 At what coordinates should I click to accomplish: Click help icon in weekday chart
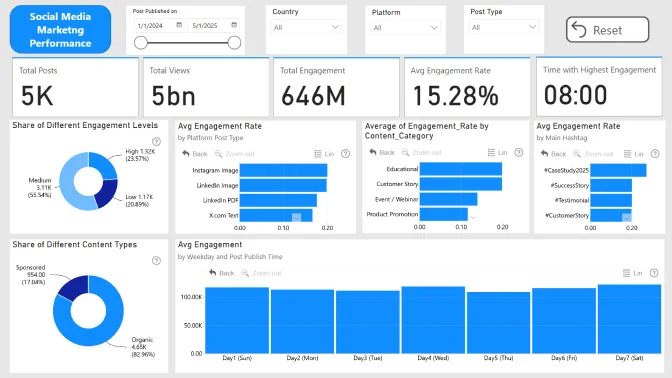click(x=654, y=273)
